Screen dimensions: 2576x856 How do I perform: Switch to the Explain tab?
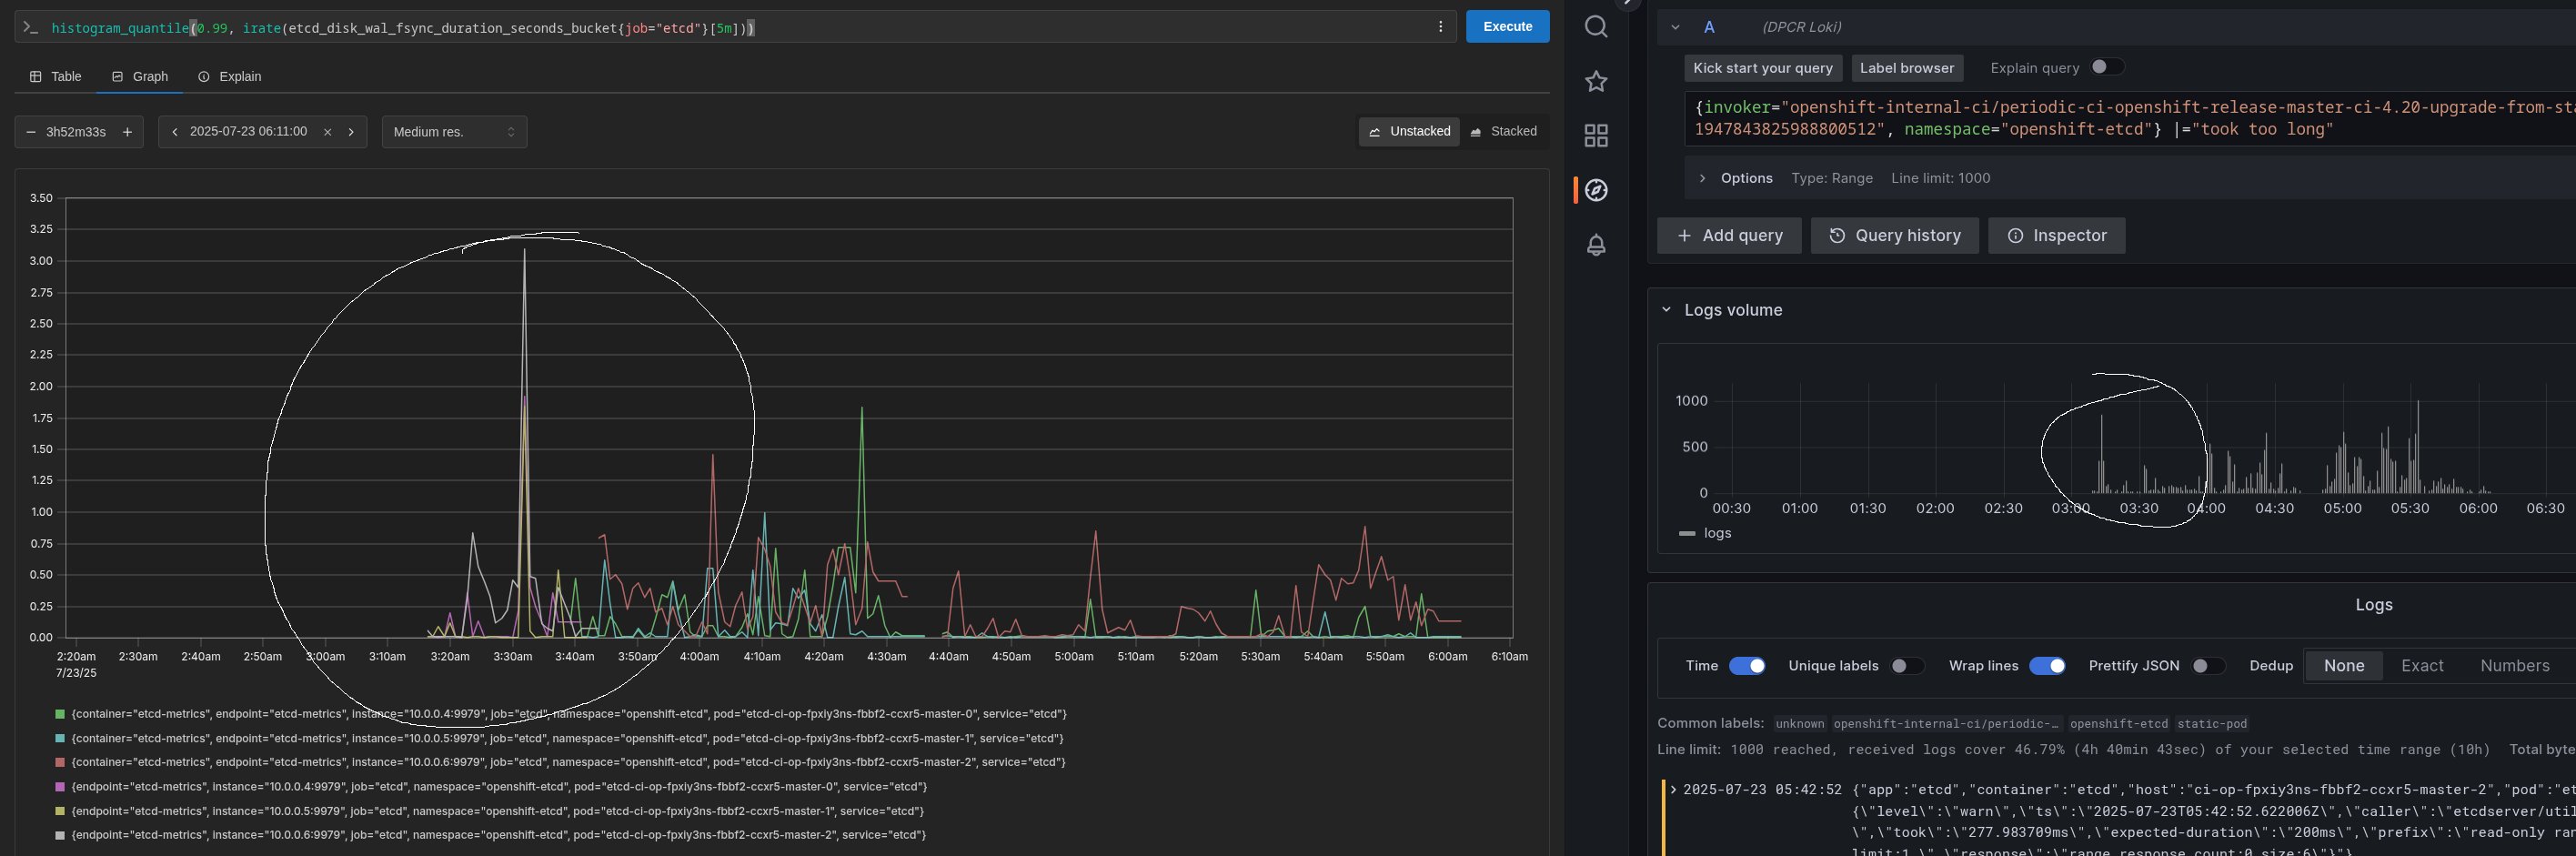click(x=230, y=77)
